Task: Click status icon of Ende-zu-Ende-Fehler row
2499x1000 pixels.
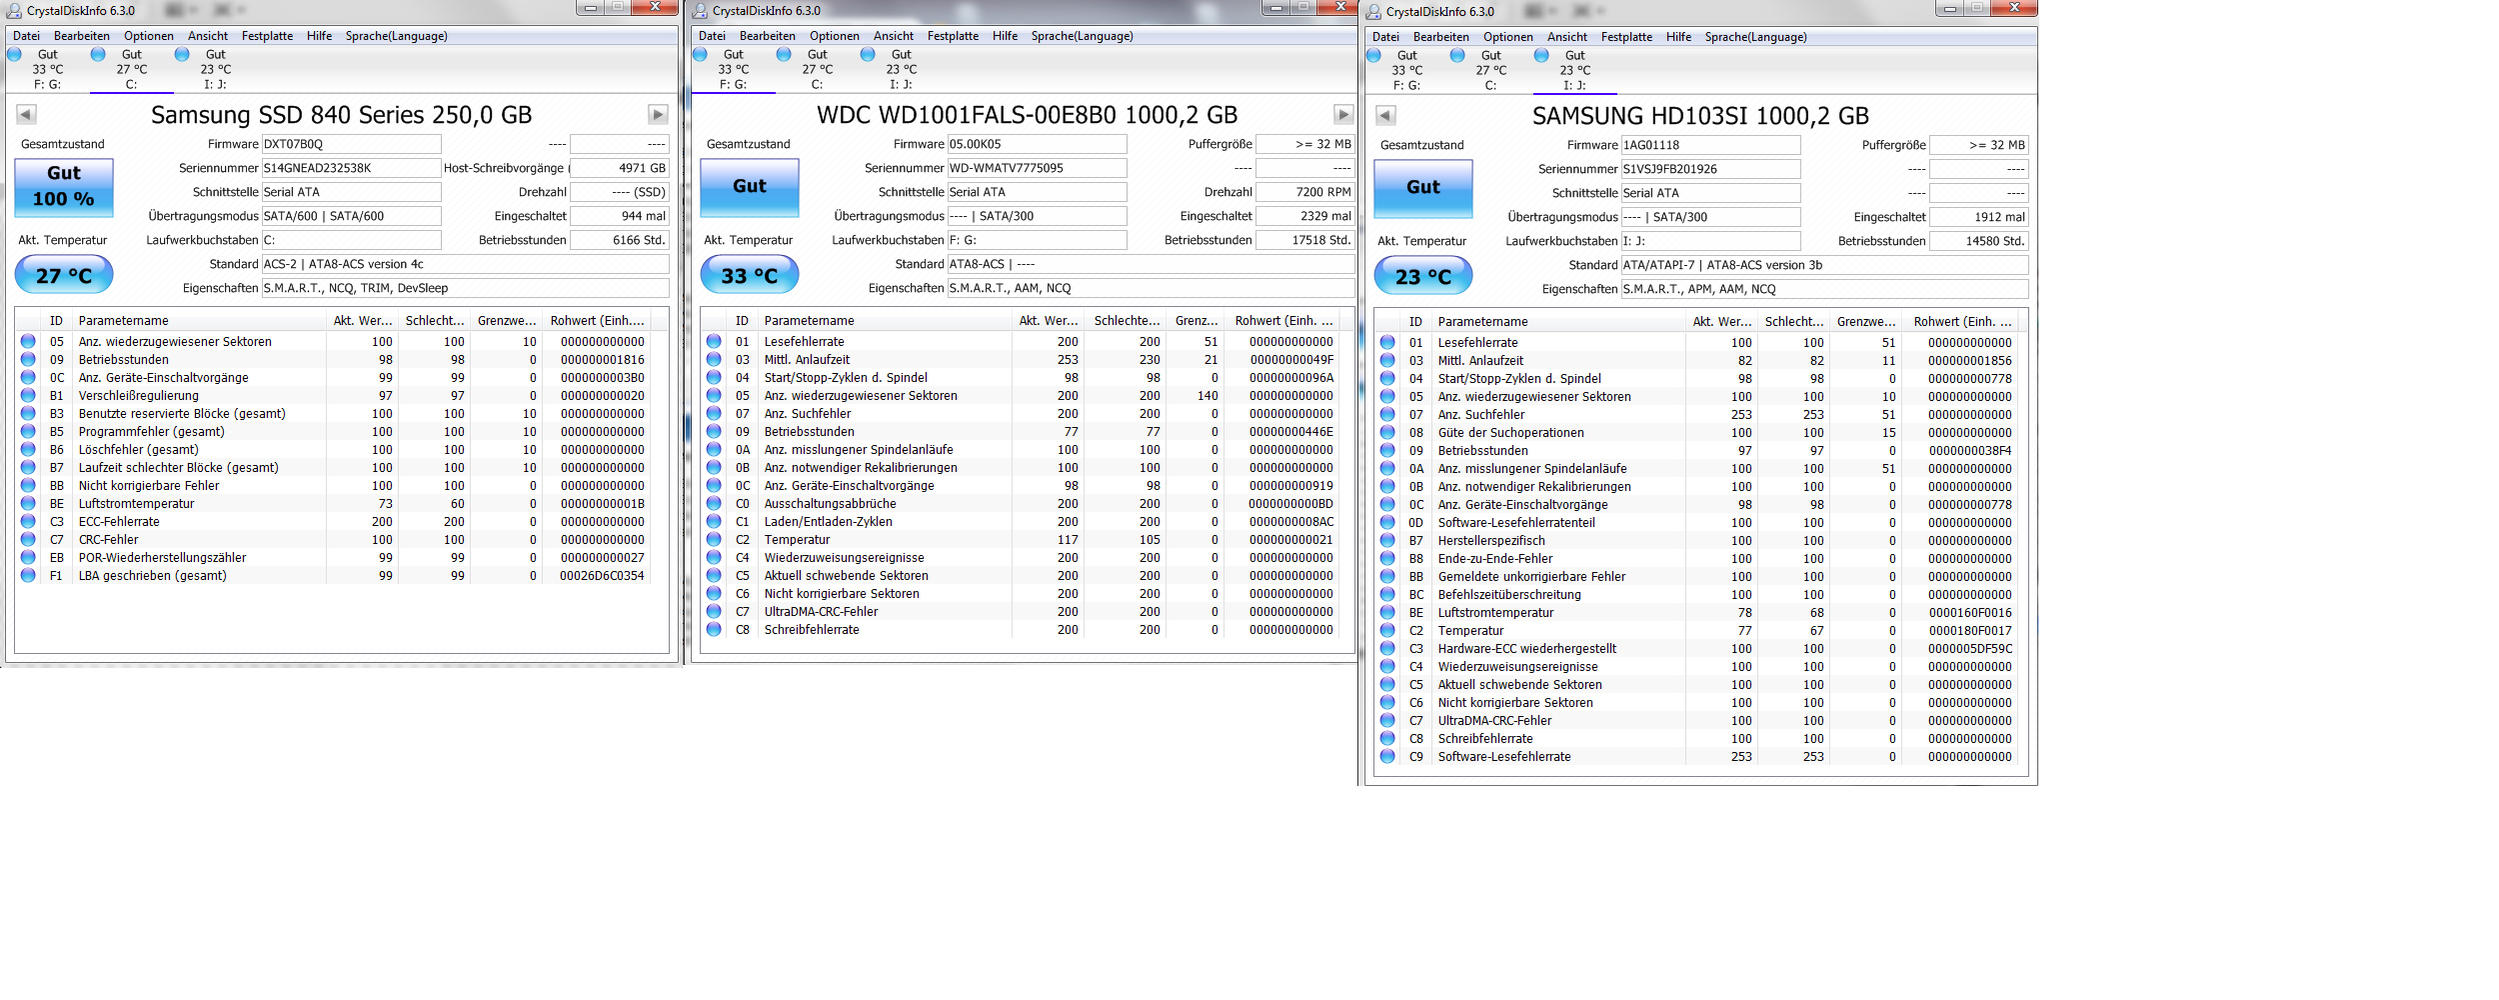Action: [x=1388, y=558]
